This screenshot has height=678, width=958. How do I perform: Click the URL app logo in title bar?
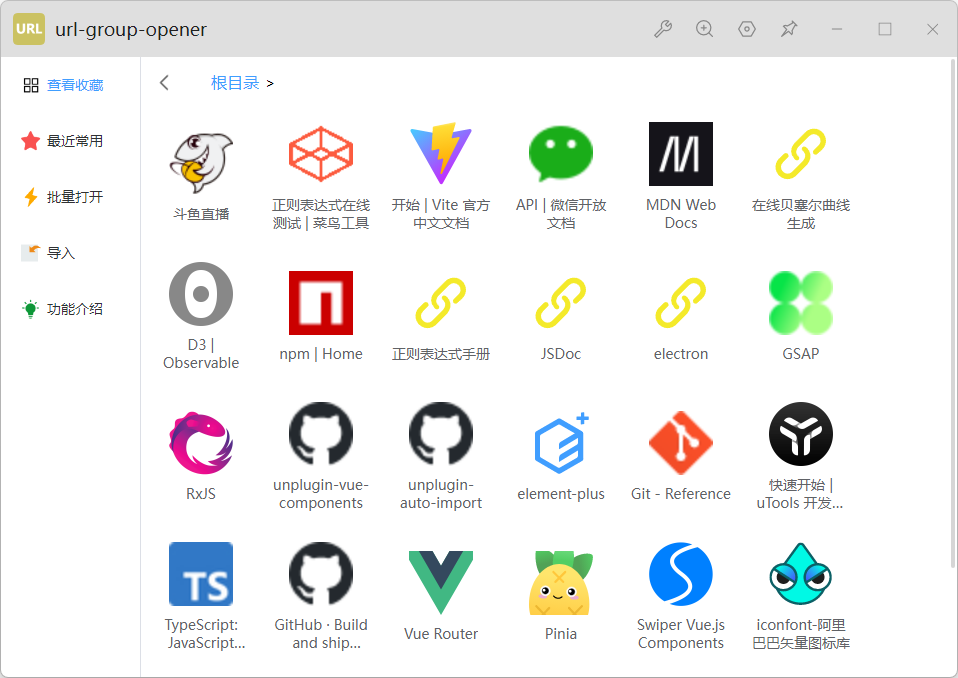(x=29, y=29)
